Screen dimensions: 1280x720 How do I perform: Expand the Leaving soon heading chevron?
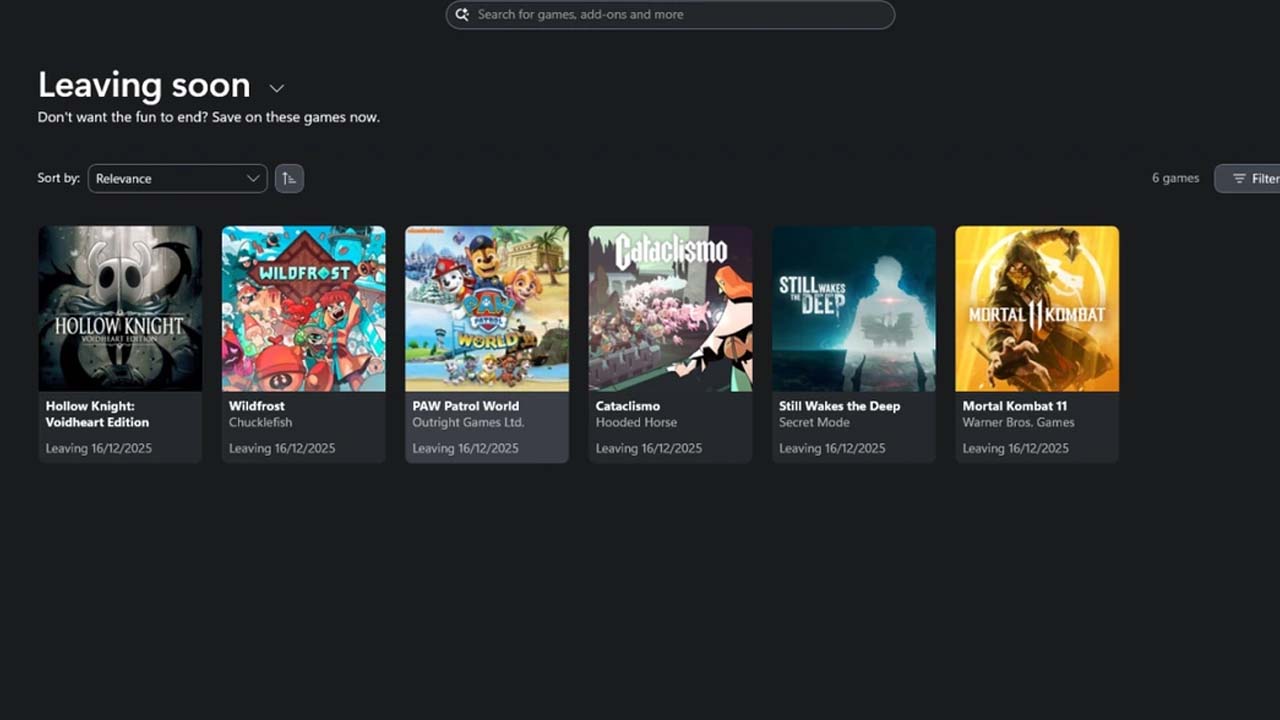[x=277, y=88]
